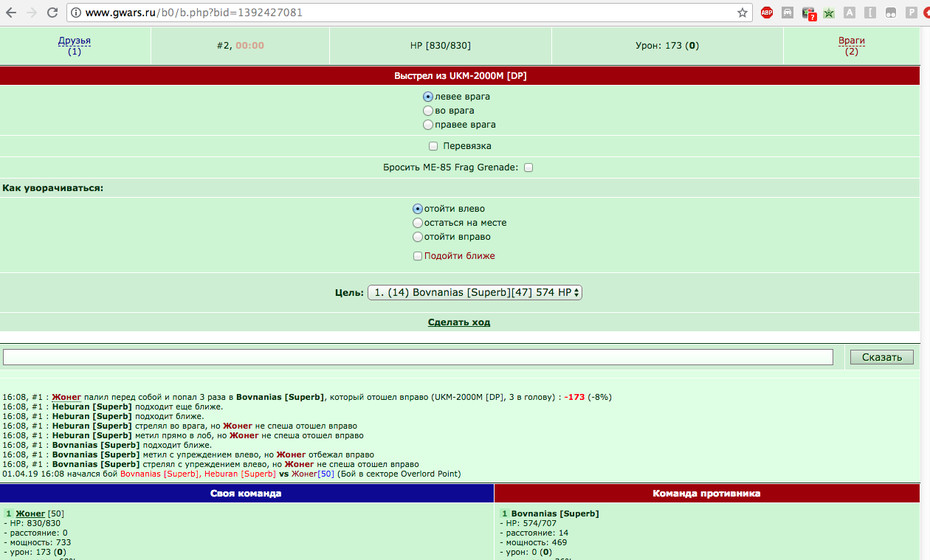Open the gray car extension icon
This screenshot has width=930, height=560.
click(x=788, y=12)
